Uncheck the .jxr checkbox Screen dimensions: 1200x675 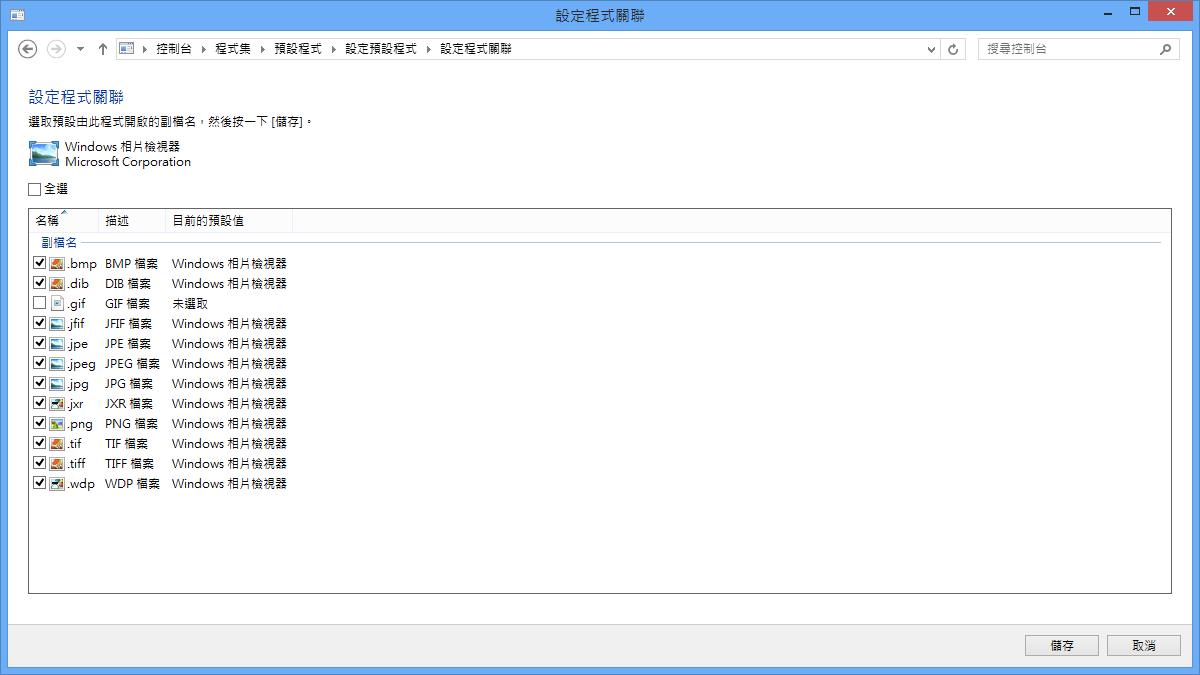click(x=39, y=403)
